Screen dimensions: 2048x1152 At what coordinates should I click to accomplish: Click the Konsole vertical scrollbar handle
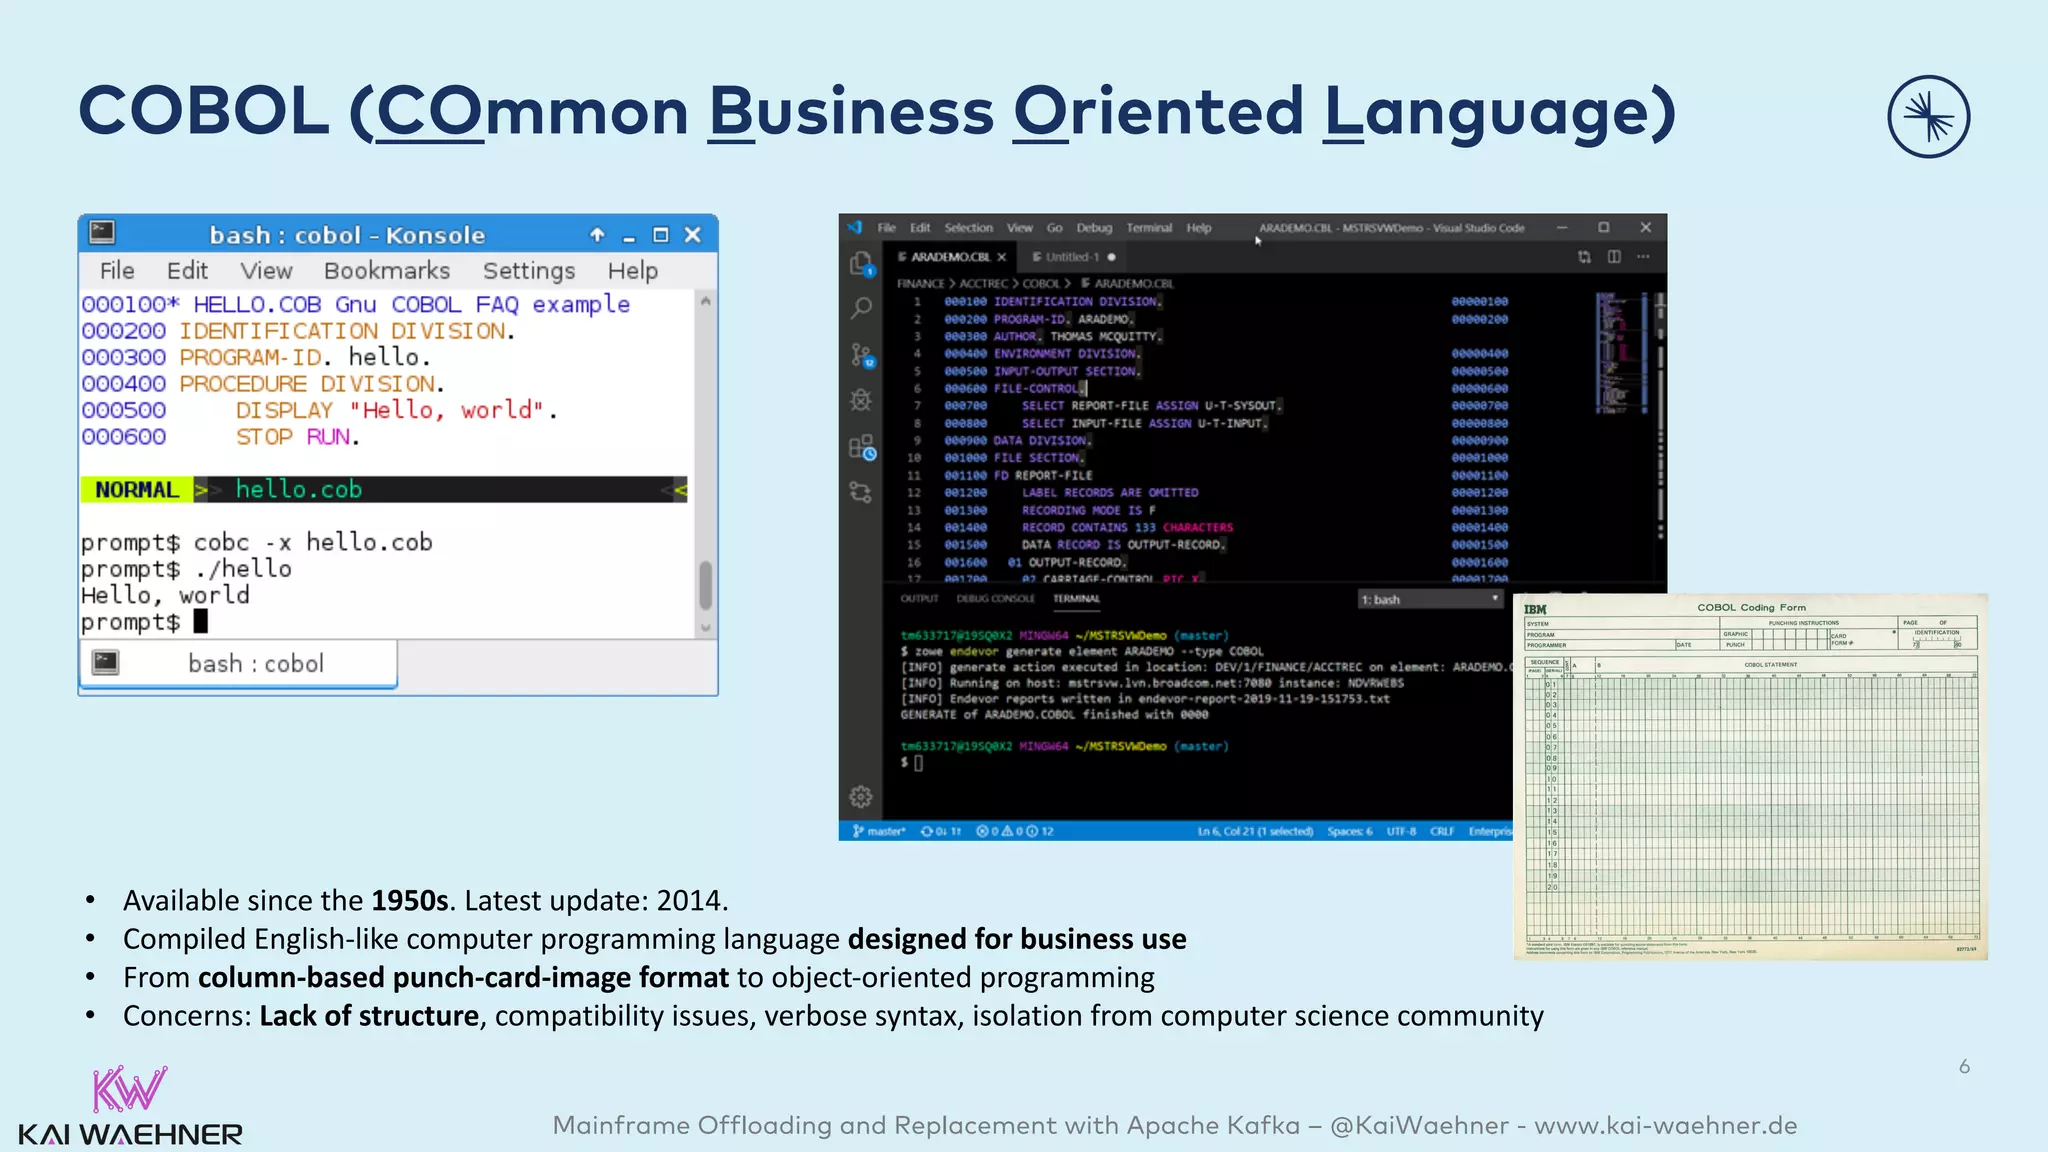click(x=705, y=585)
